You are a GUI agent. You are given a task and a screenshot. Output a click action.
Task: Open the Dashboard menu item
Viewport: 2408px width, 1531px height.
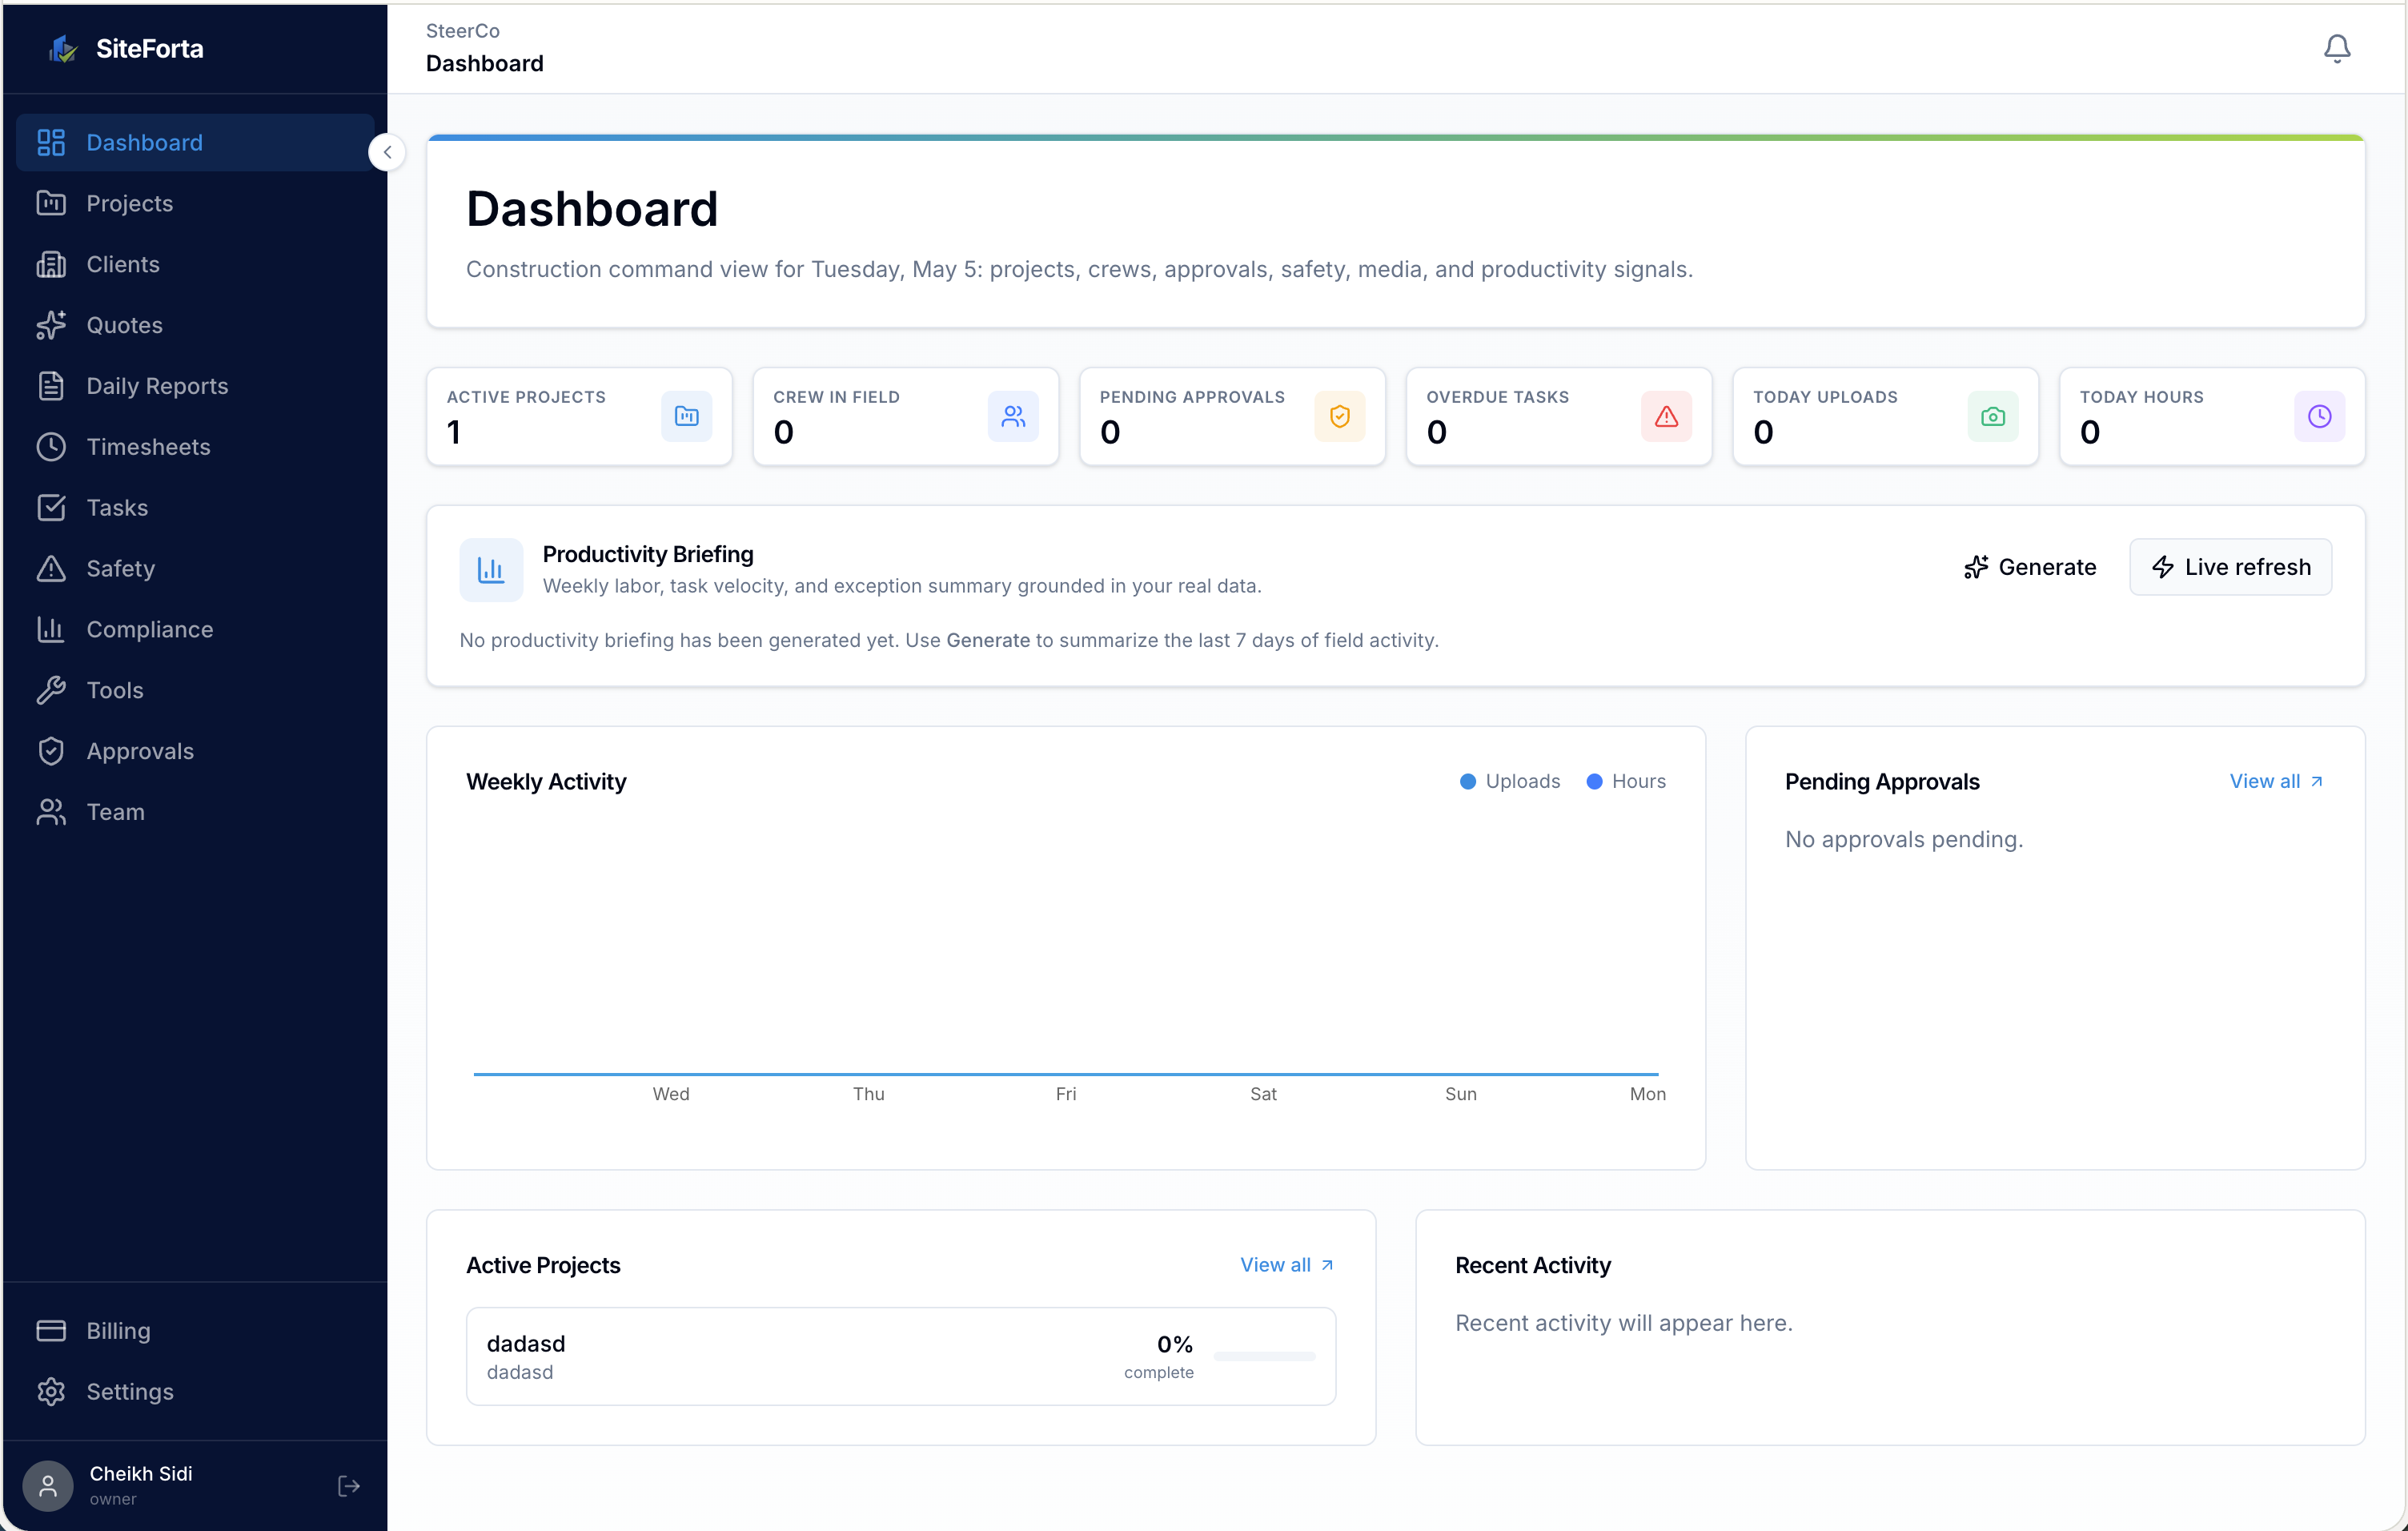point(195,142)
